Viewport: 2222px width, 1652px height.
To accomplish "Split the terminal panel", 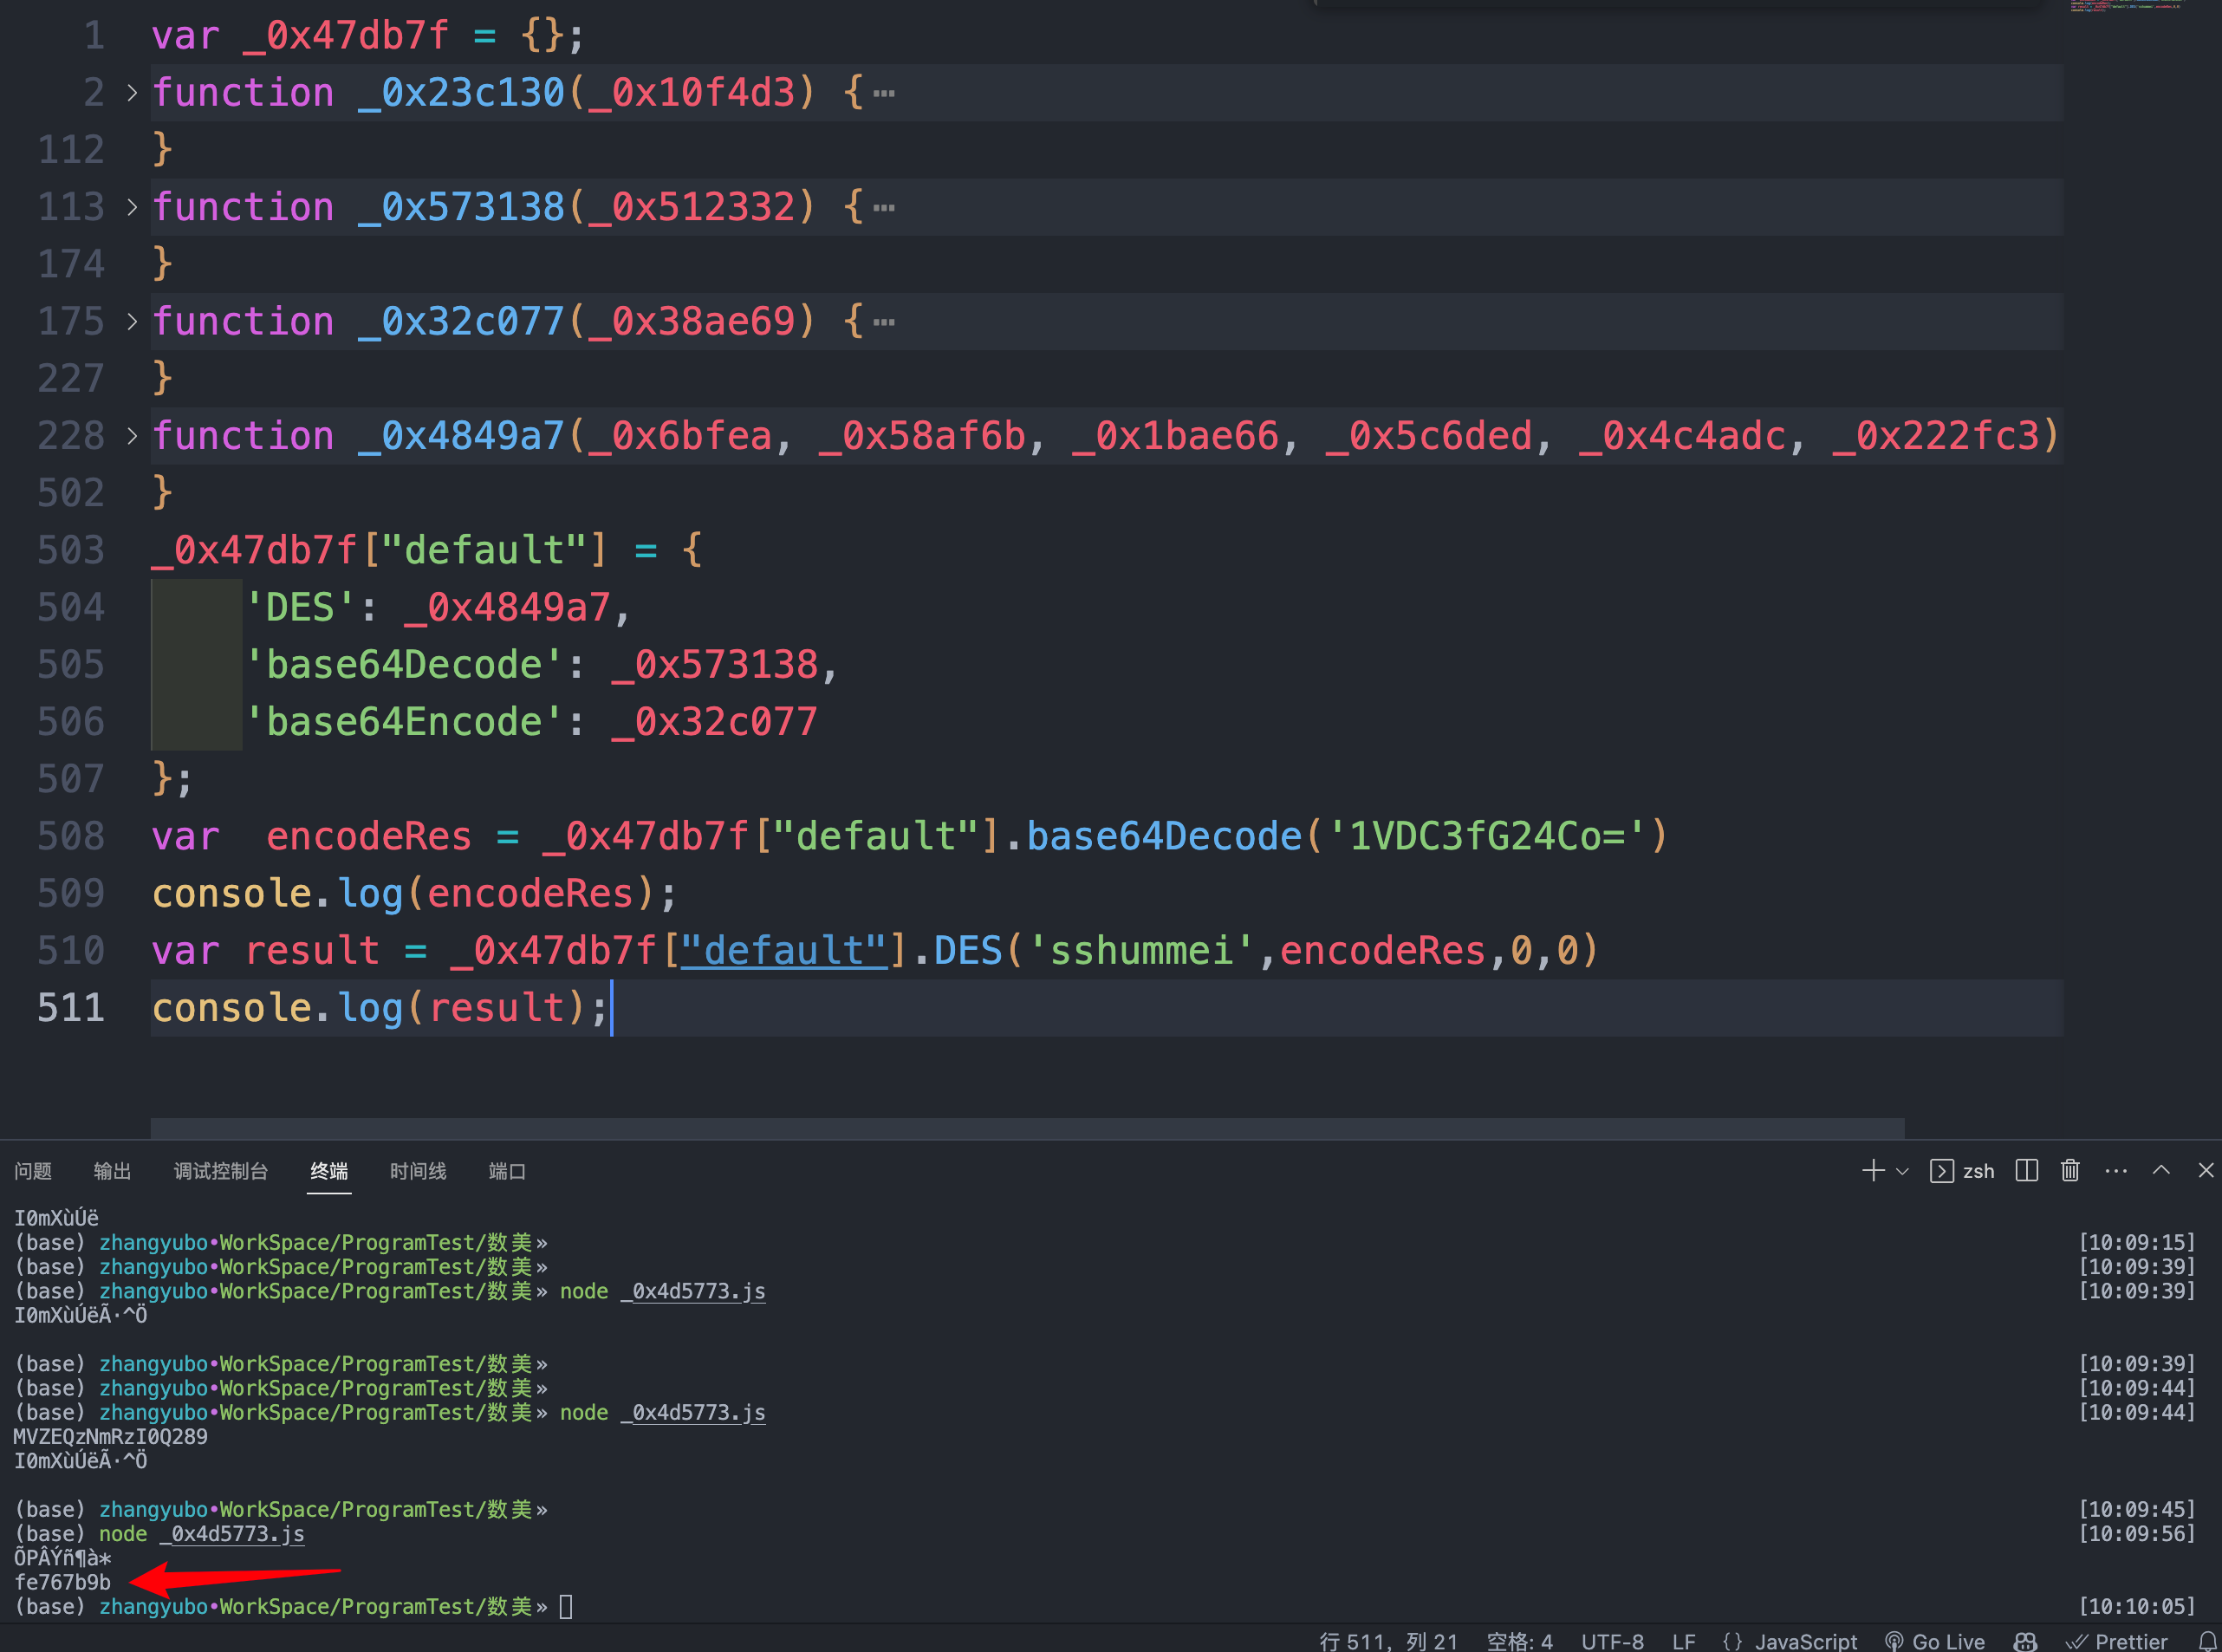I will [x=2027, y=1170].
